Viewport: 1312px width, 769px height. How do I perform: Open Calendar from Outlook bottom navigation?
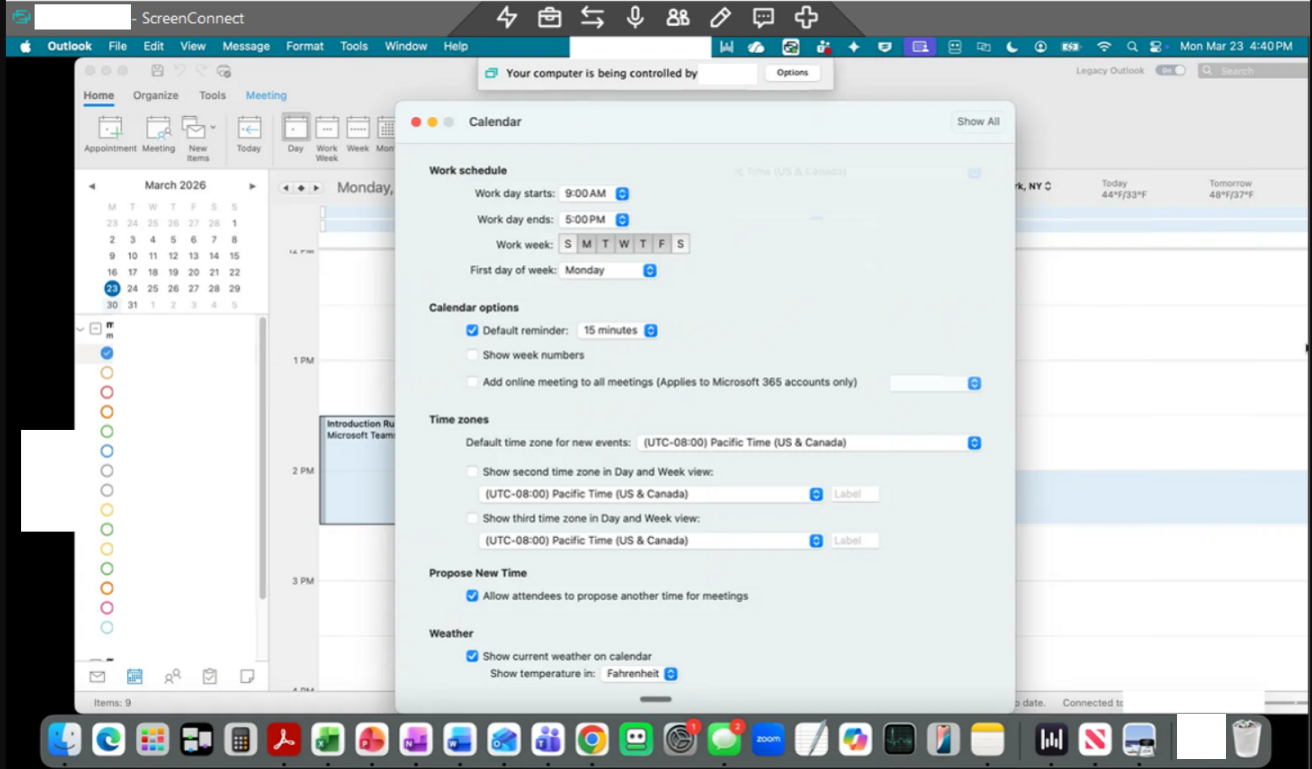click(135, 677)
